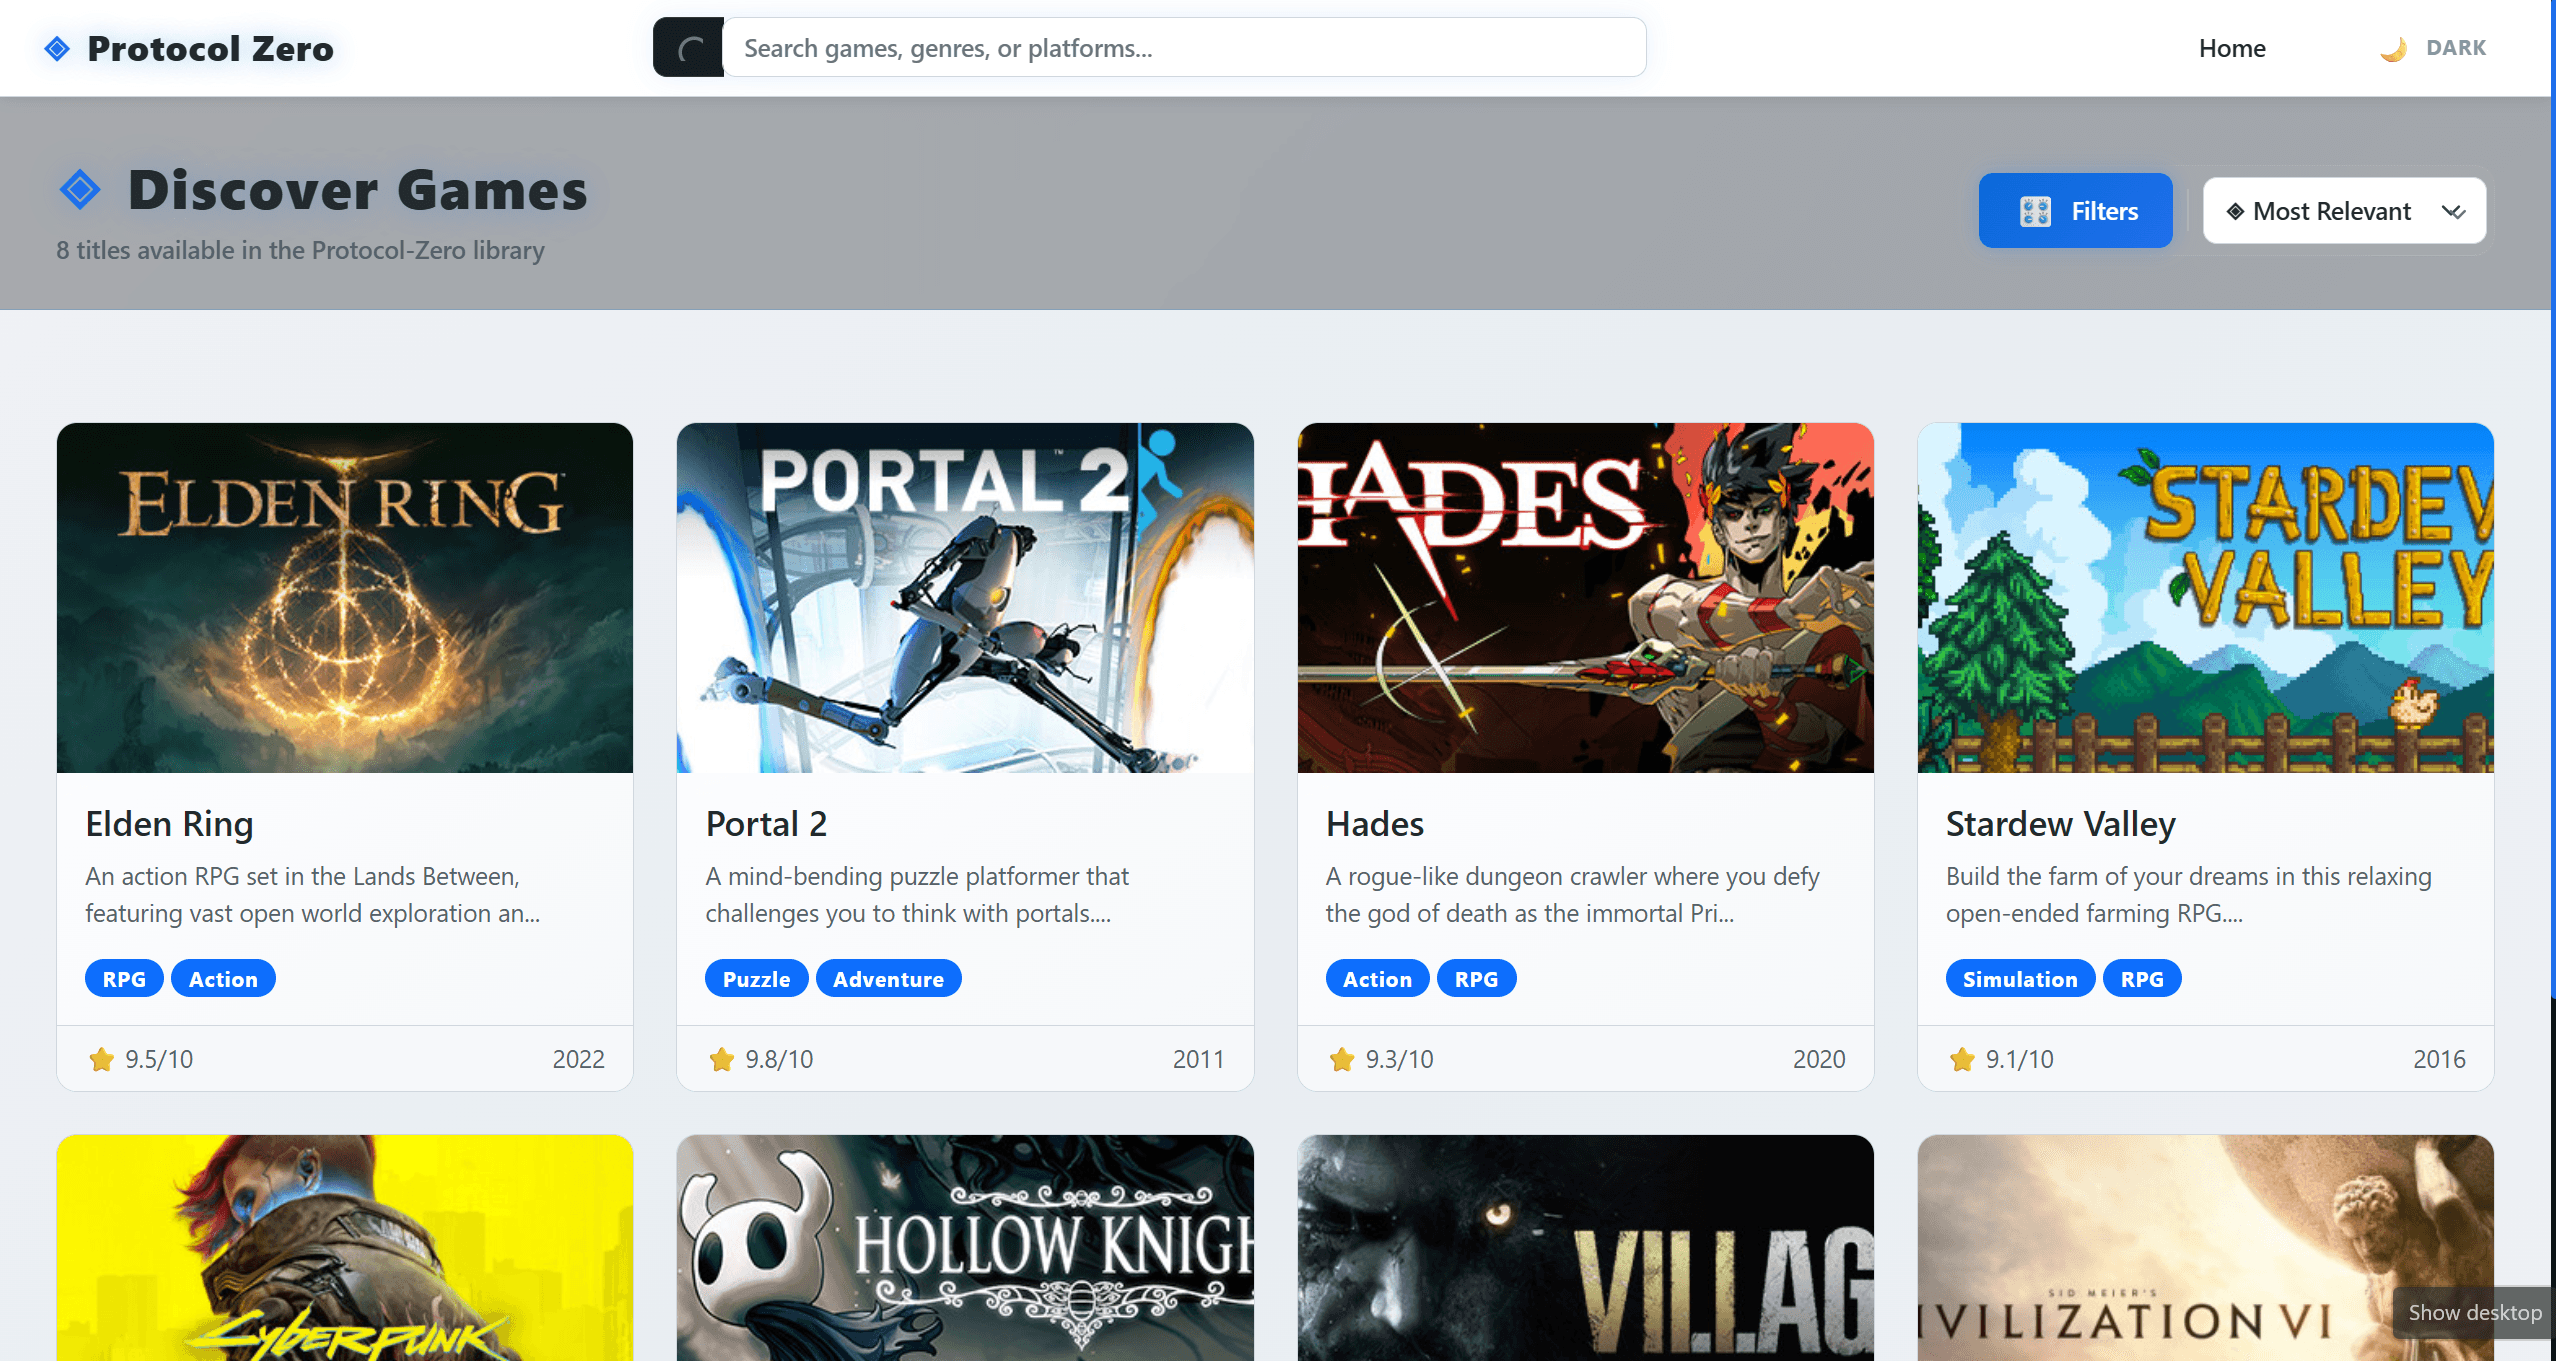This screenshot has width=2556, height=1361.
Task: Click the Show desktop button
Action: [2474, 1312]
